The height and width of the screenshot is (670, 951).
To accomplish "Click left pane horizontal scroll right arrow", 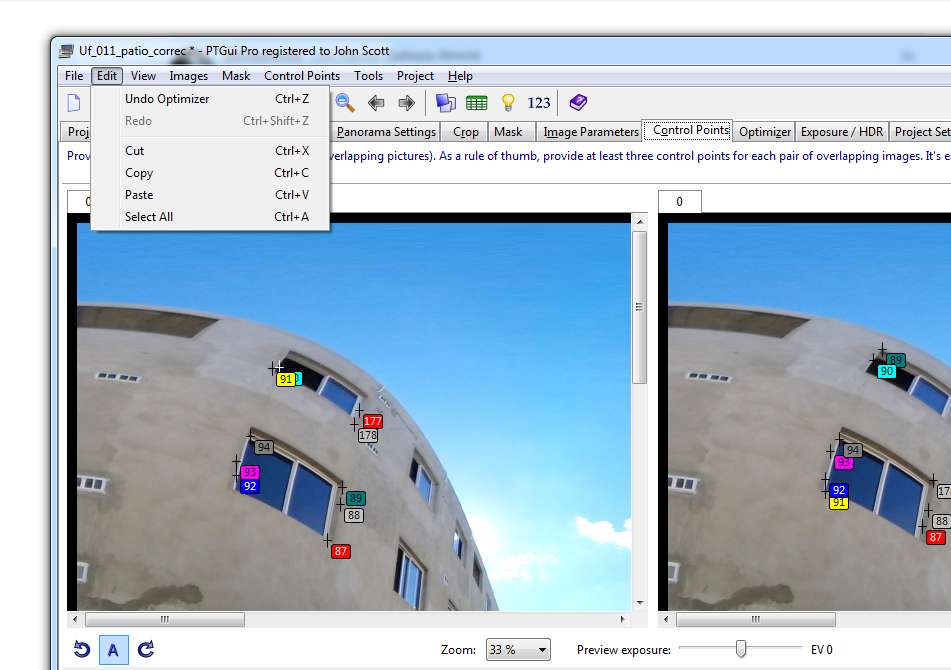I will point(622,619).
